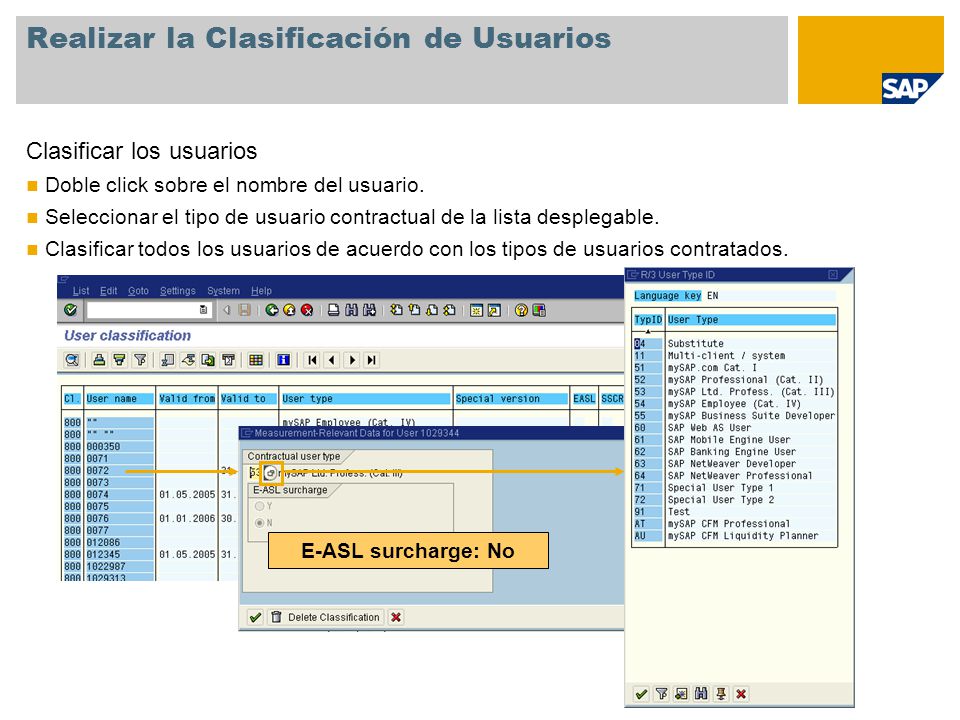This screenshot has height=720, width=960.
Task: Open the Settings menu
Action: (x=178, y=291)
